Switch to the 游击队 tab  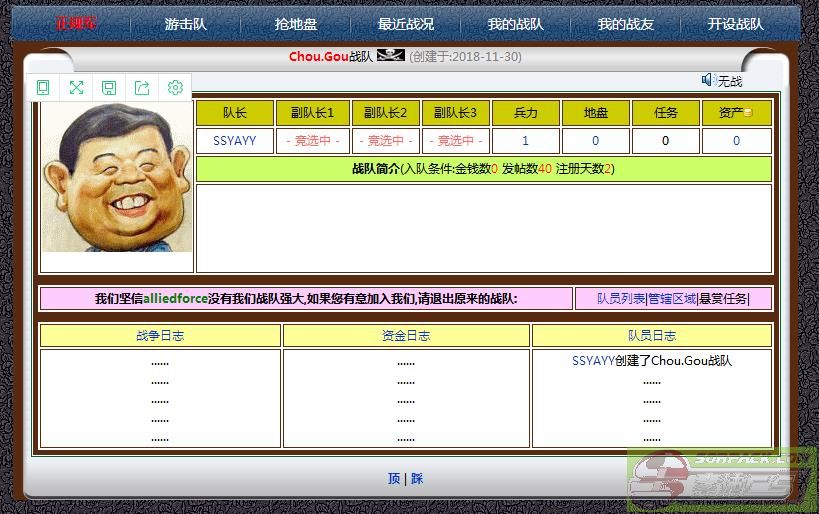(186, 24)
